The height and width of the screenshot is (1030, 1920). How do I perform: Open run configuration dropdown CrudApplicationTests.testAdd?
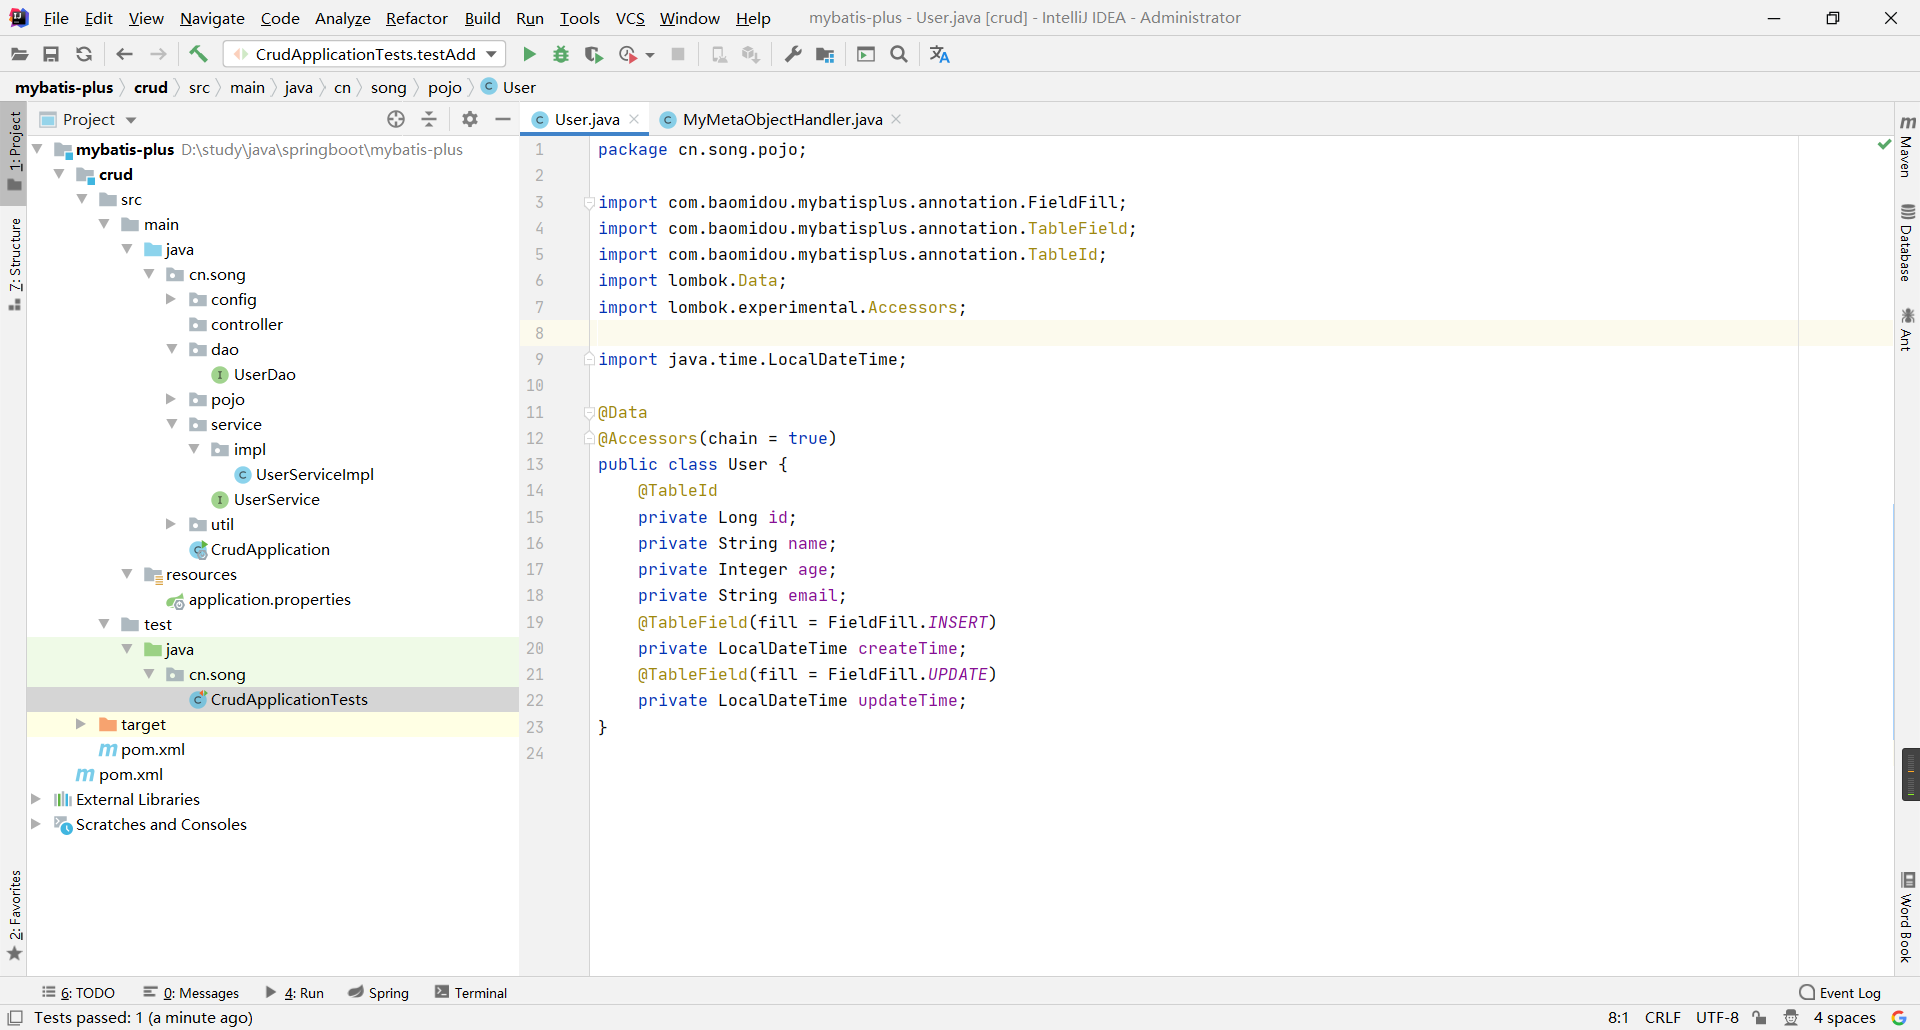click(x=365, y=54)
